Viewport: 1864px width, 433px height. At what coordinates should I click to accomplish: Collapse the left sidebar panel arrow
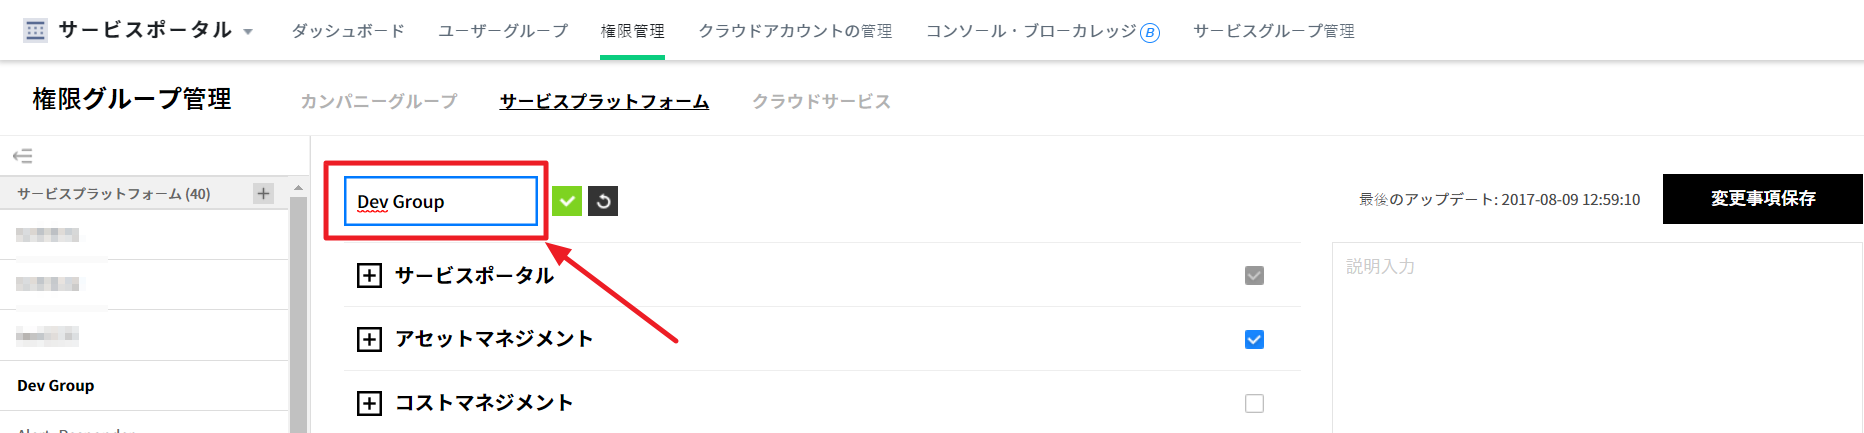22,156
